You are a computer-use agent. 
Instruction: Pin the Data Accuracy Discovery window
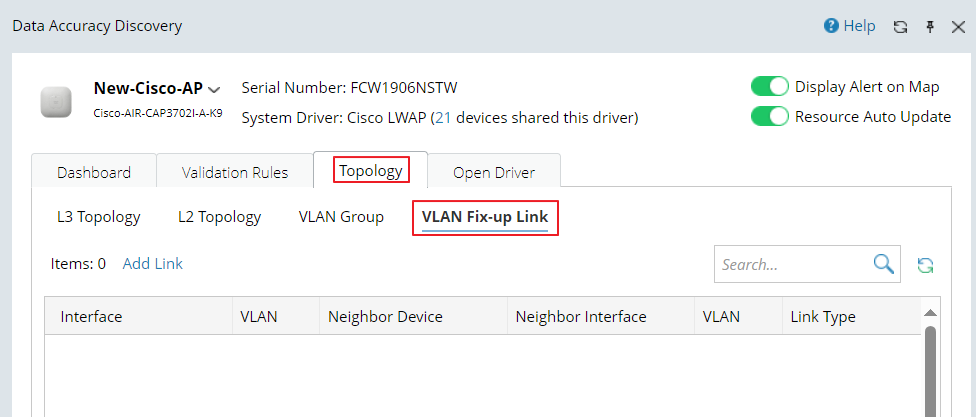coord(929,27)
